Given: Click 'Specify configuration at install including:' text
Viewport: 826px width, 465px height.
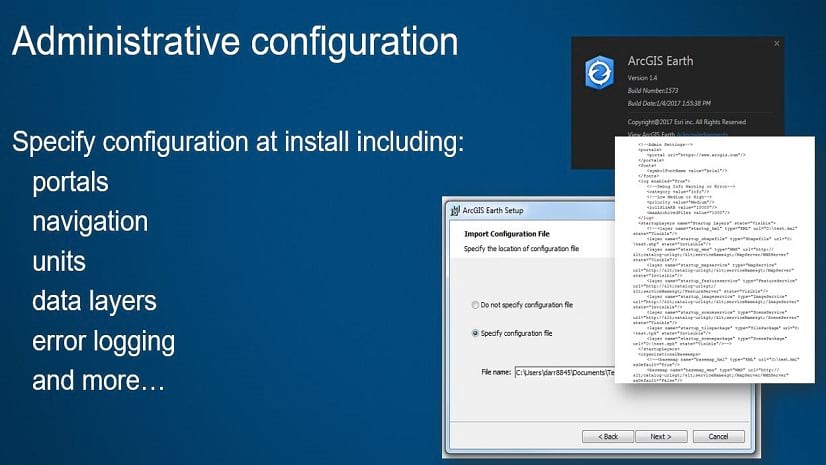Looking at the screenshot, I should (x=238, y=142).
